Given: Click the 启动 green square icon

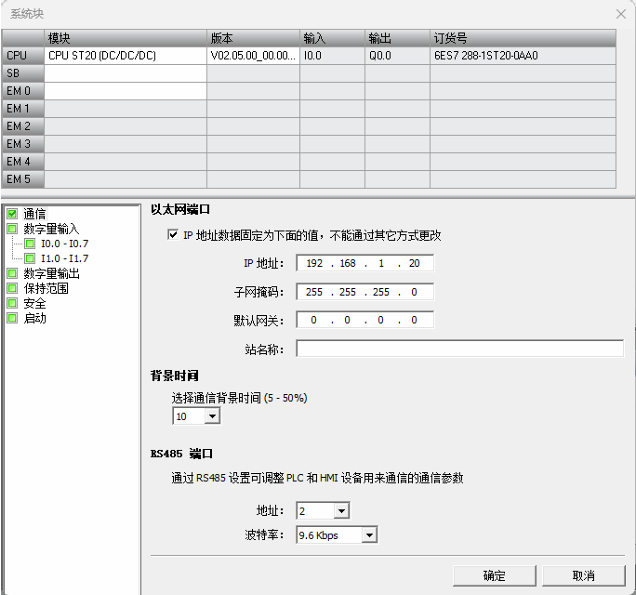Looking at the screenshot, I should click(12, 318).
